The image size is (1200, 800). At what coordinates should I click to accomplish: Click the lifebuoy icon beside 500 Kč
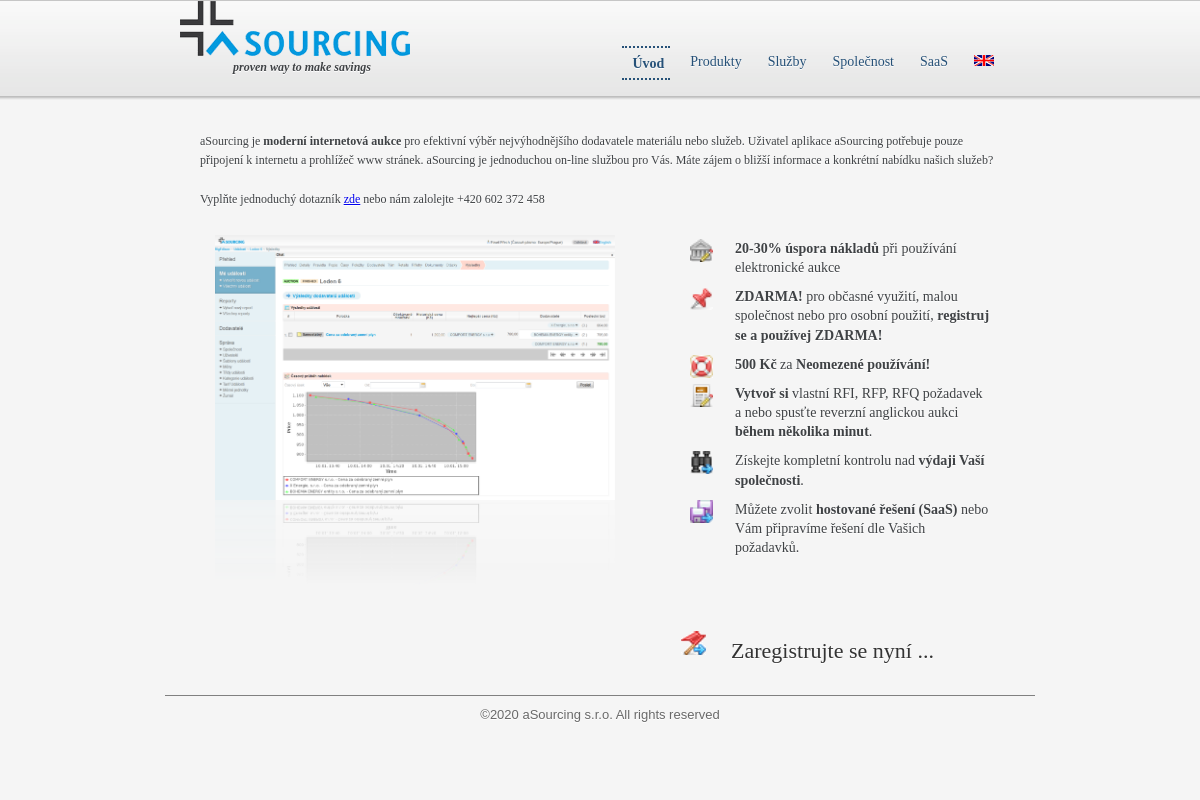700,365
